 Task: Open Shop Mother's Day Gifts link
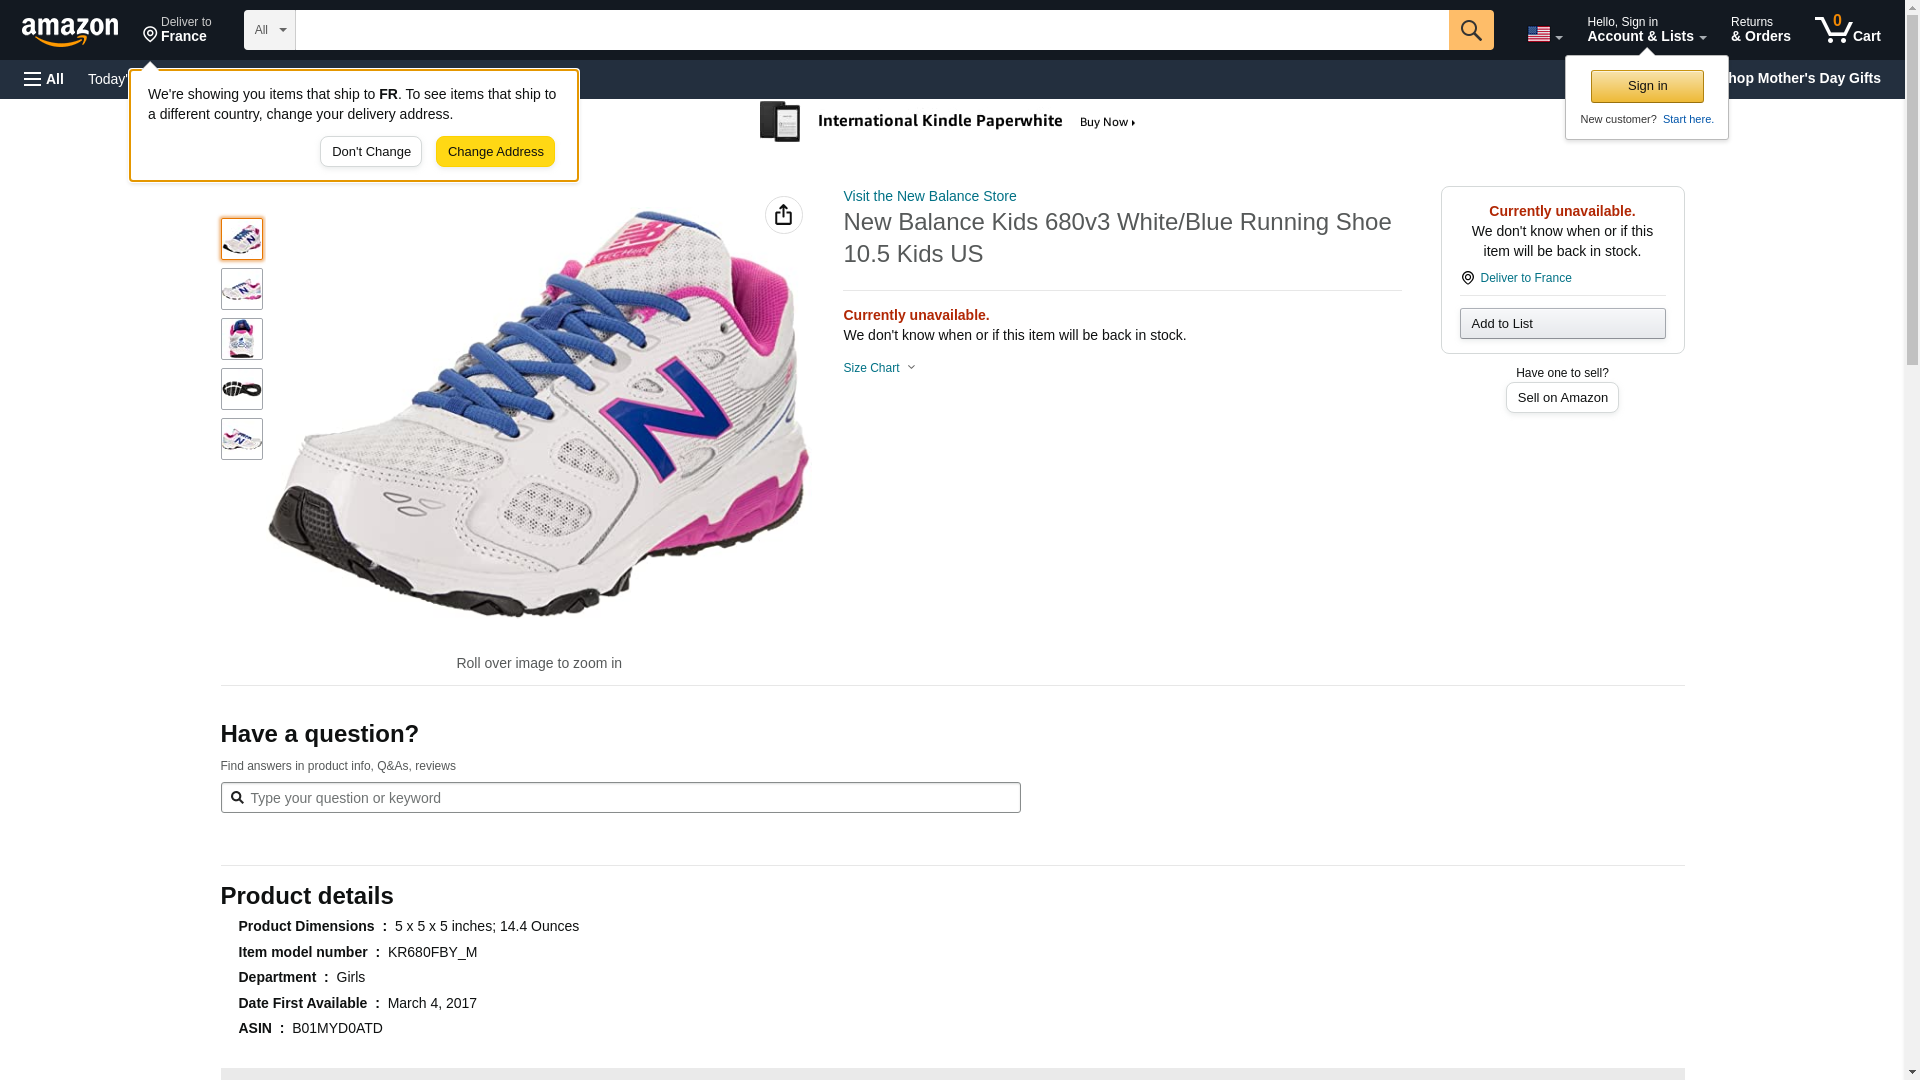click(x=1808, y=78)
